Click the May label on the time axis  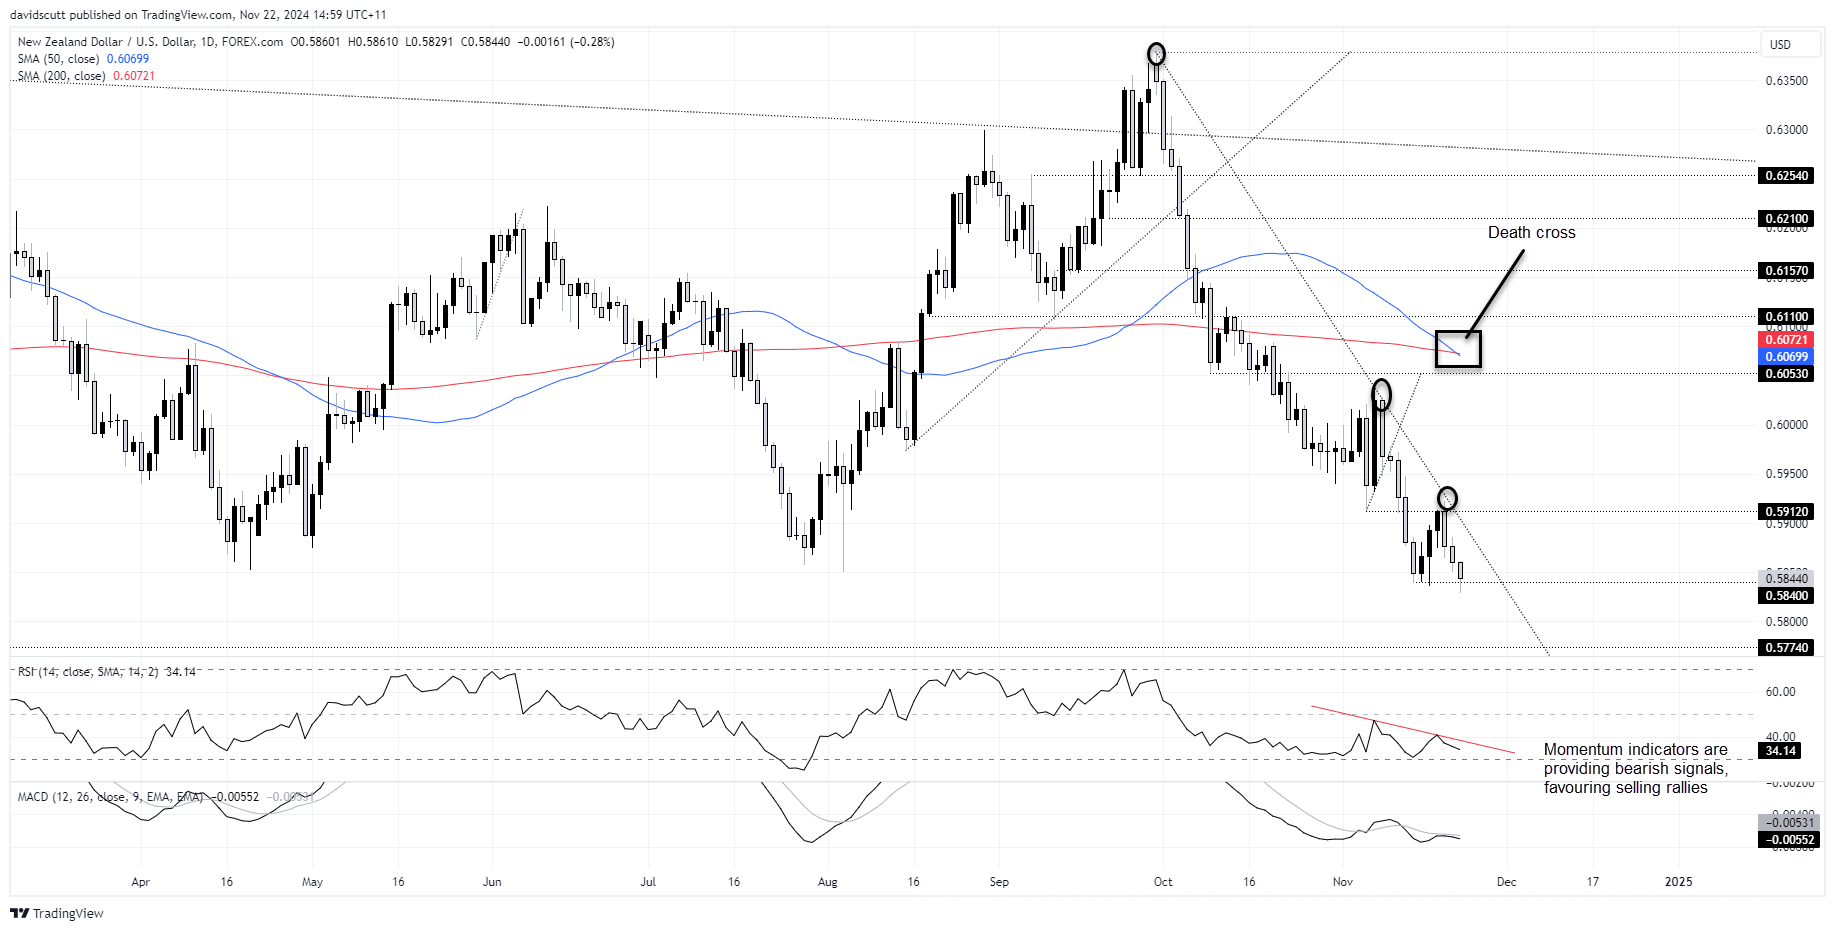pyautogui.click(x=312, y=882)
